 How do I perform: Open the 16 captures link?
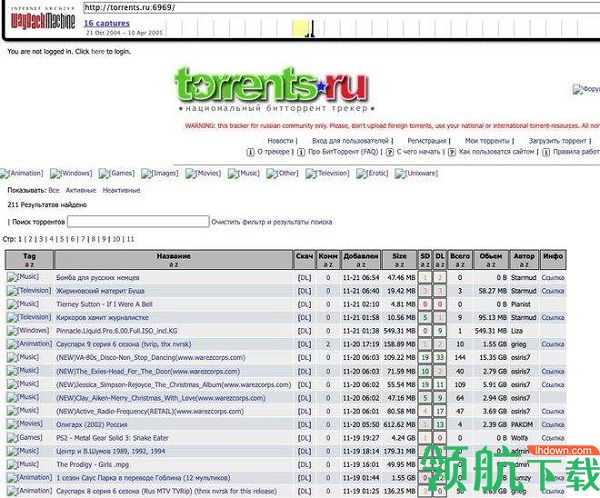coord(107,23)
